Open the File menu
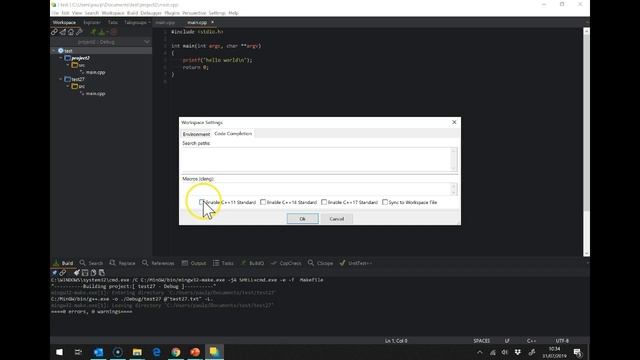 pos(56,13)
